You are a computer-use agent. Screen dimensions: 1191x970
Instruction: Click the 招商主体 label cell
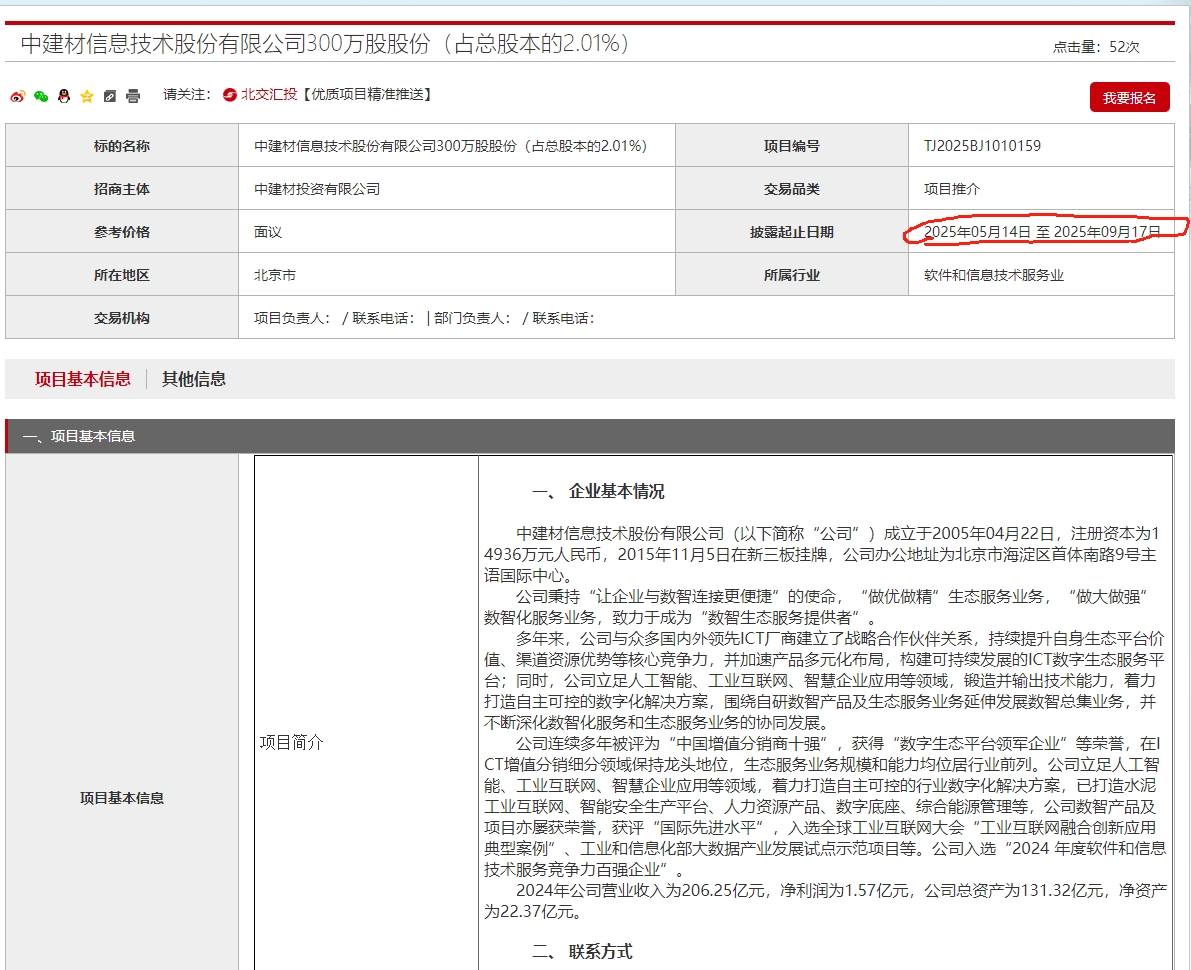click(x=122, y=188)
